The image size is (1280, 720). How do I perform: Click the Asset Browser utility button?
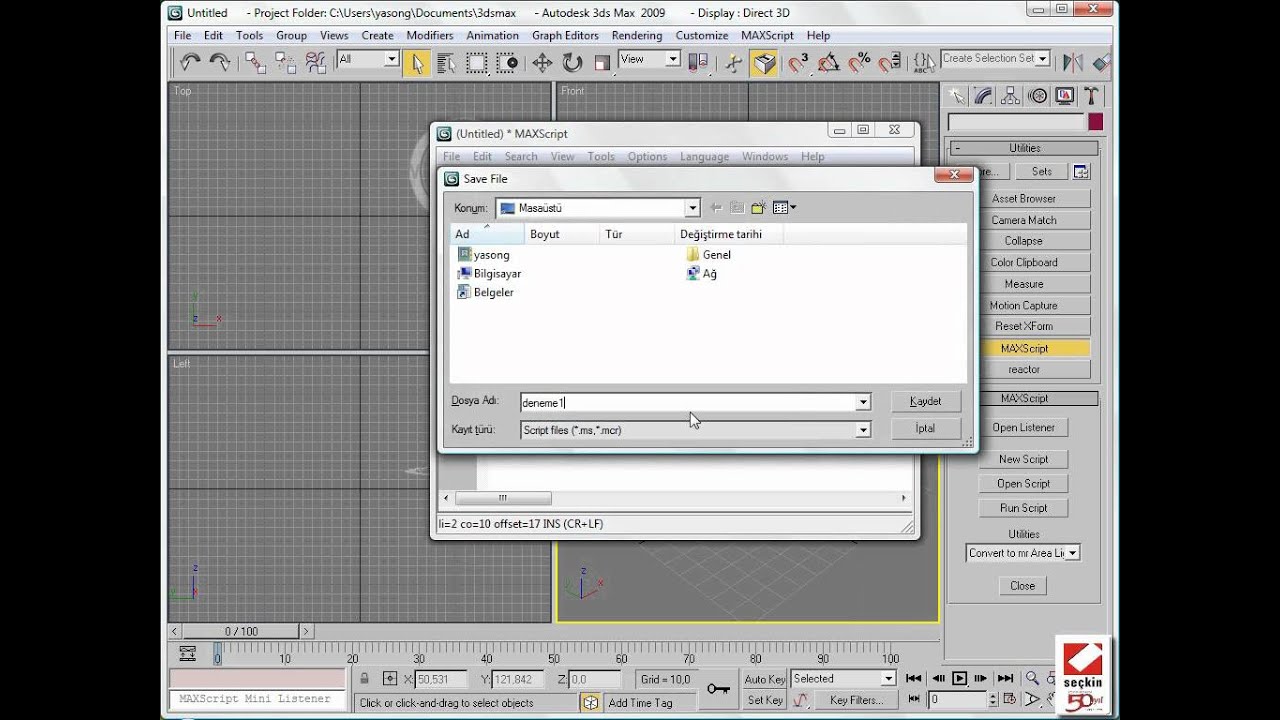tap(1024, 199)
